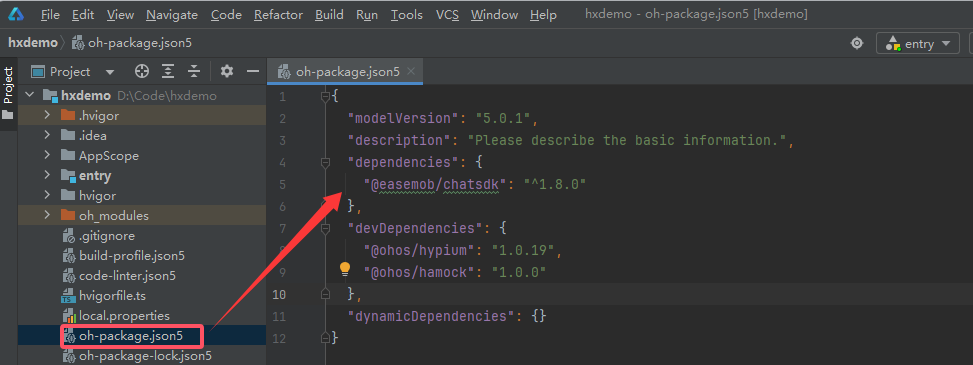Click hxdemo breadcrumb in navigation bar
This screenshot has width=973, height=365.
[x=32, y=43]
